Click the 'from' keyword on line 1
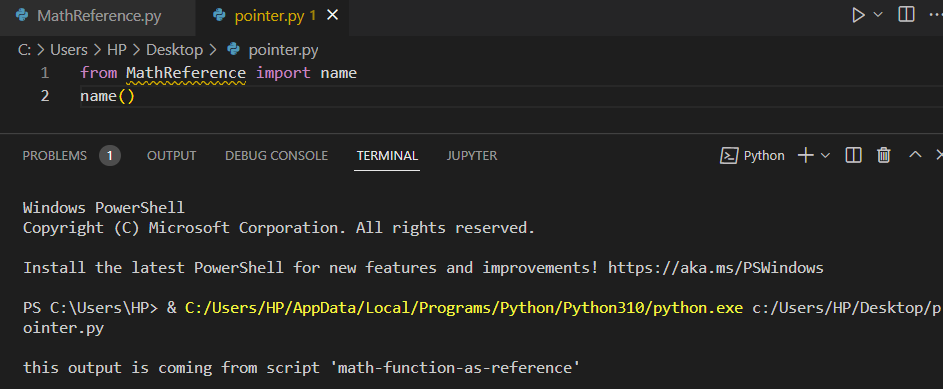Image resolution: width=943 pixels, height=389 pixels. point(99,73)
